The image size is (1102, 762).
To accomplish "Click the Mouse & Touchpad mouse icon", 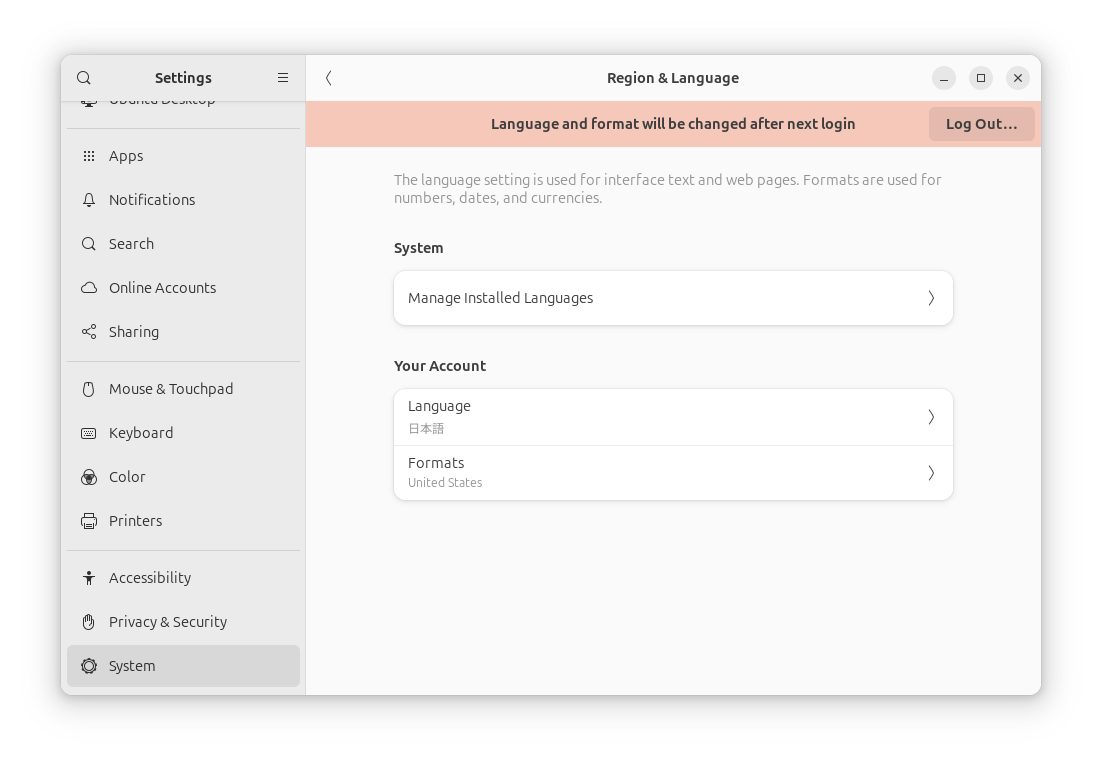I will [x=89, y=389].
